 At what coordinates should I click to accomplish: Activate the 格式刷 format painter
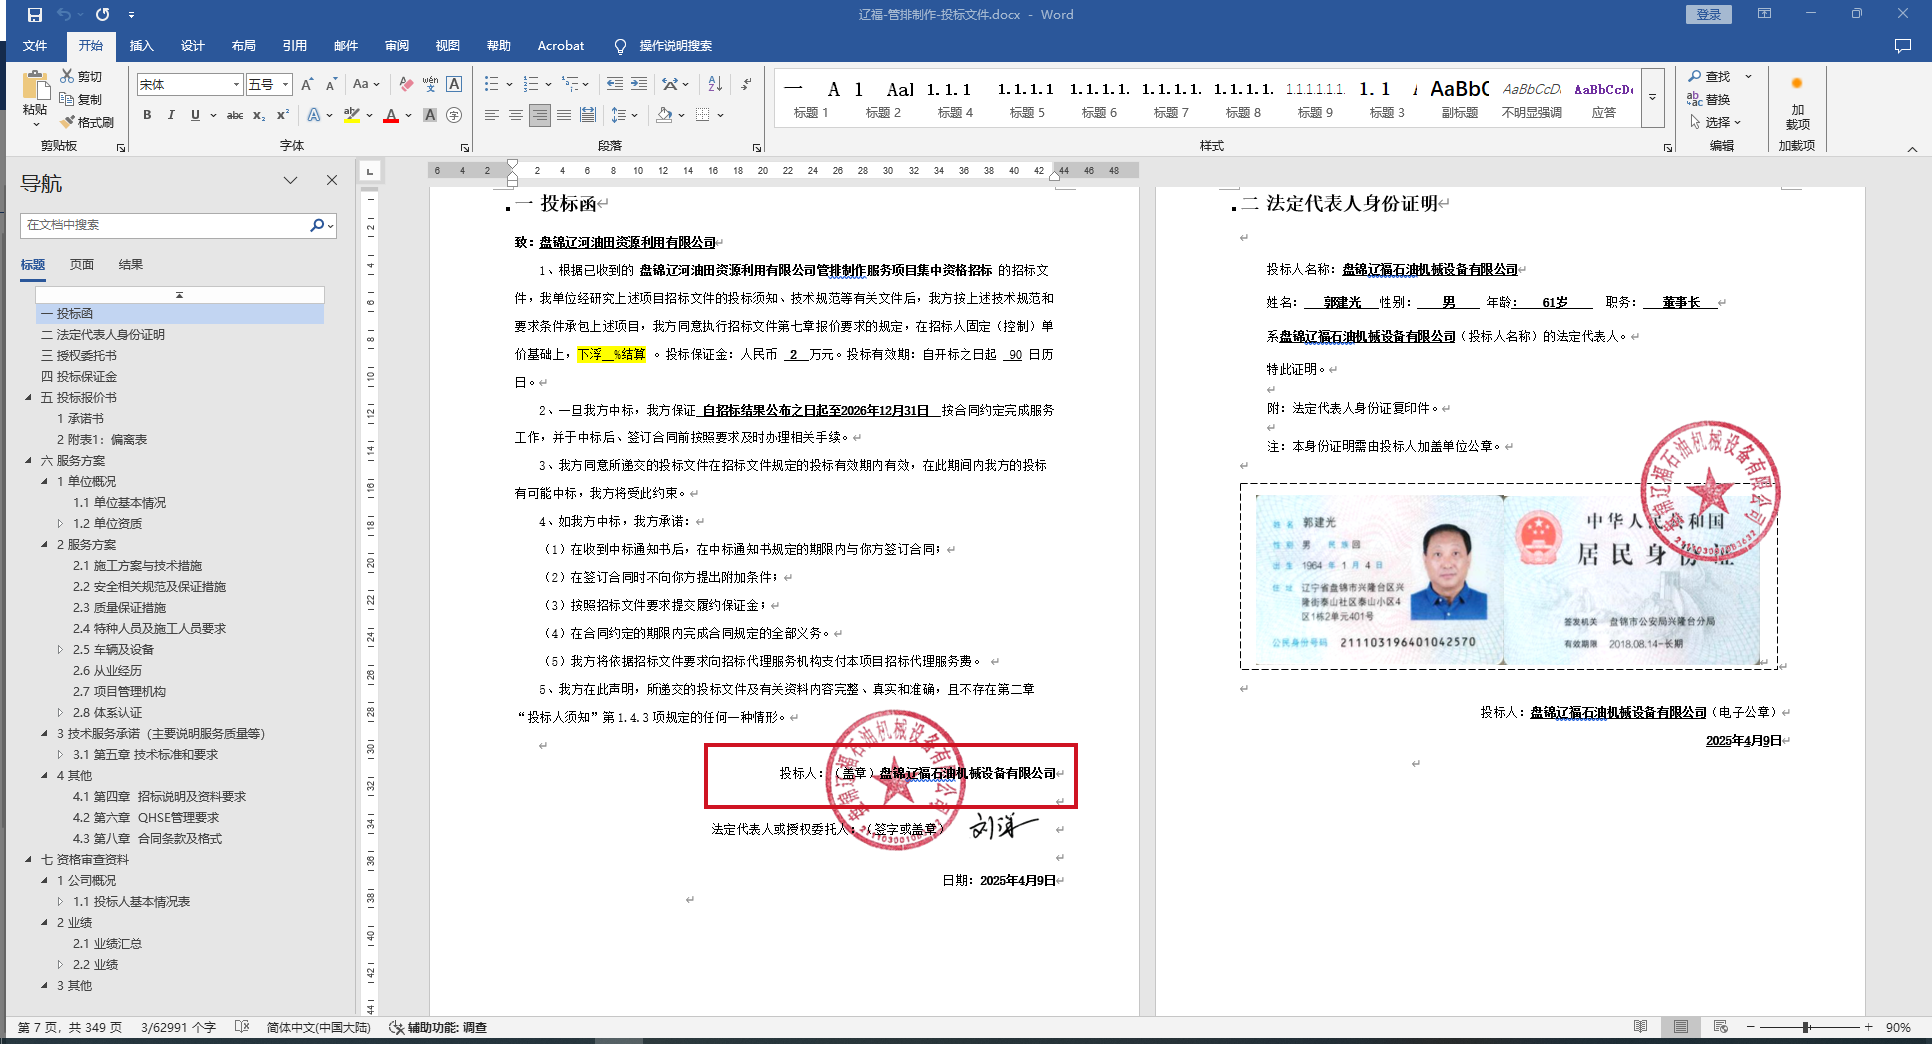click(x=86, y=122)
